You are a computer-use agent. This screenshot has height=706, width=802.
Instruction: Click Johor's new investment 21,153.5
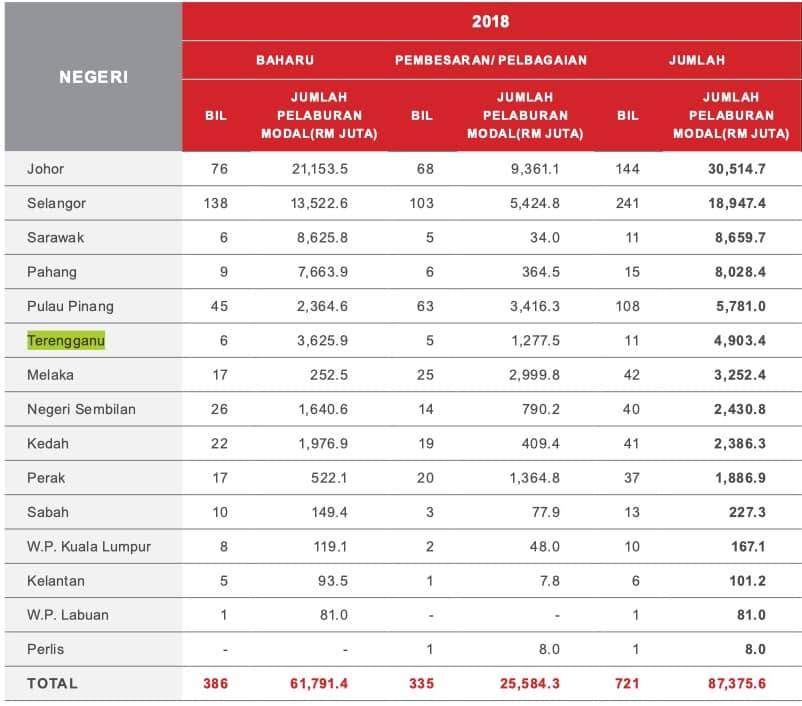tap(320, 169)
